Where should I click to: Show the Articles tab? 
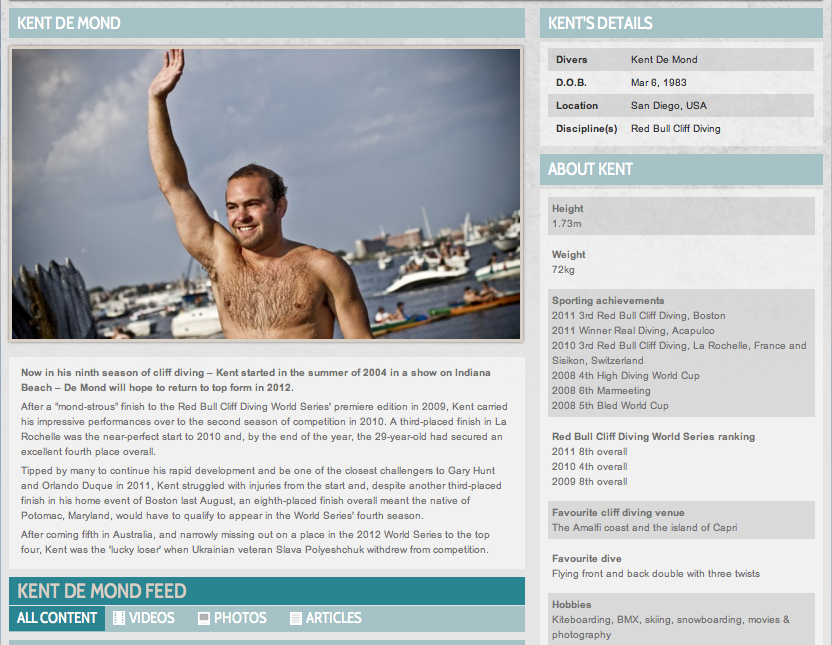point(325,618)
